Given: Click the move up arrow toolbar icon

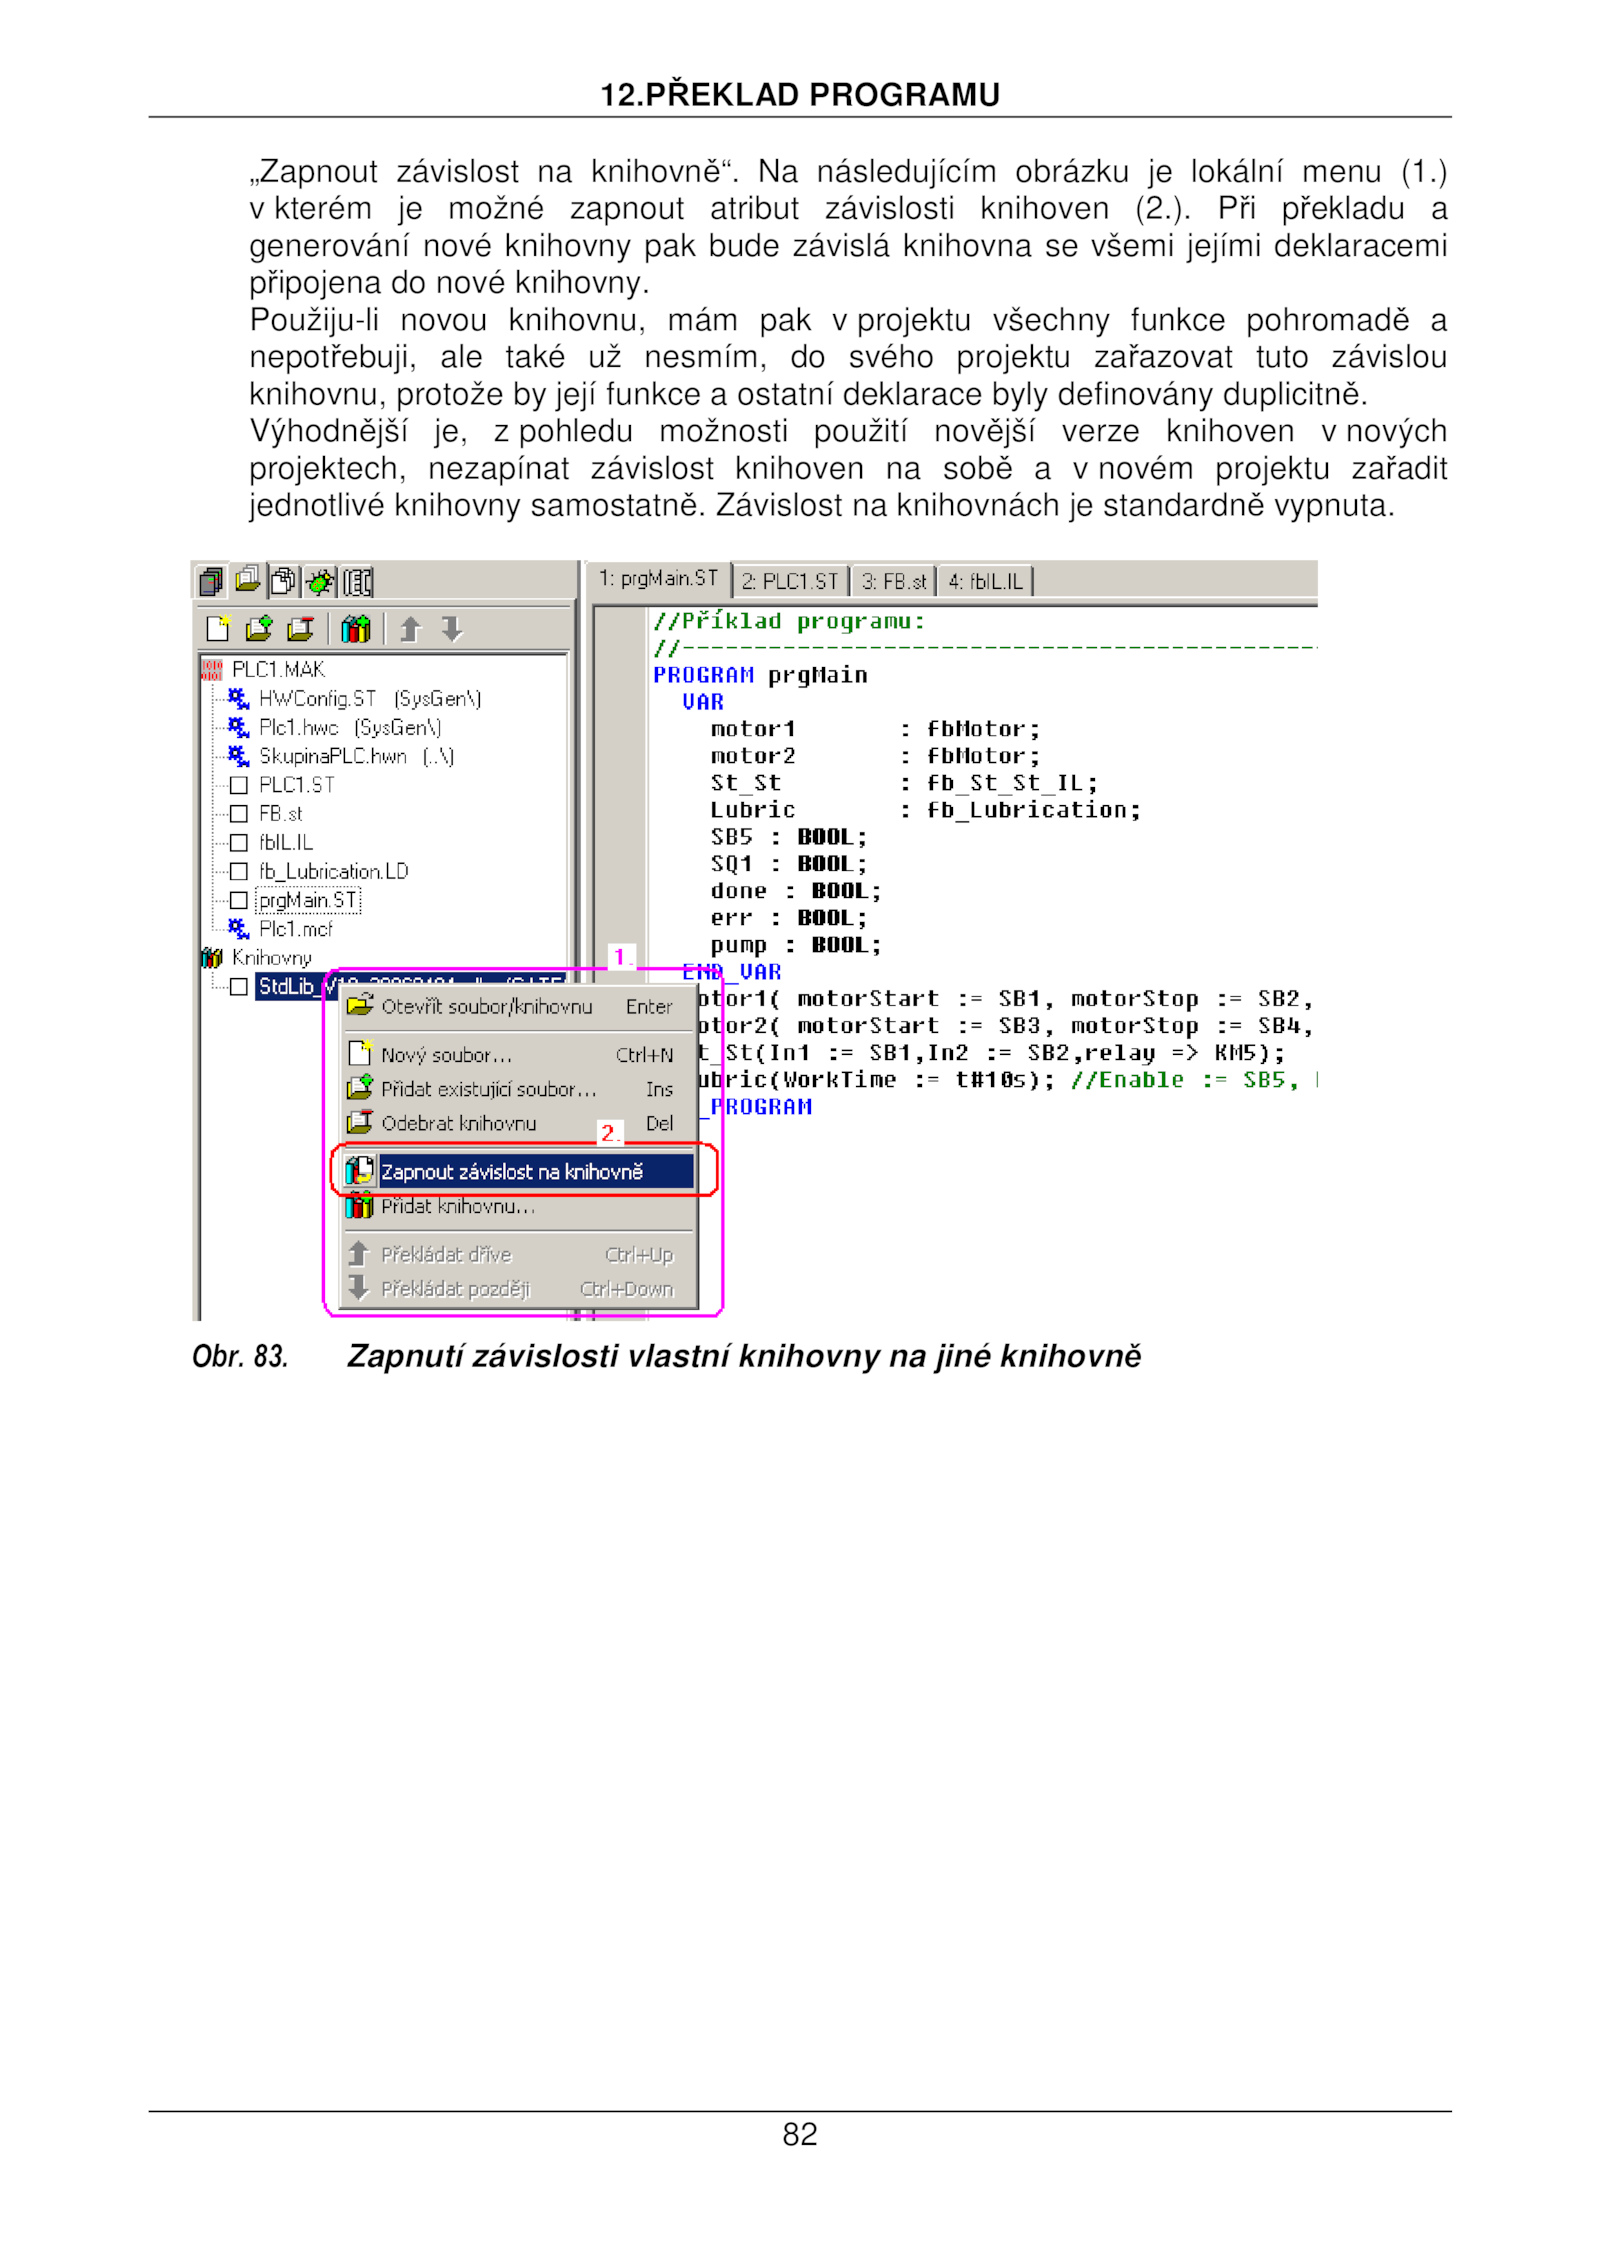Looking at the screenshot, I should tap(410, 628).
